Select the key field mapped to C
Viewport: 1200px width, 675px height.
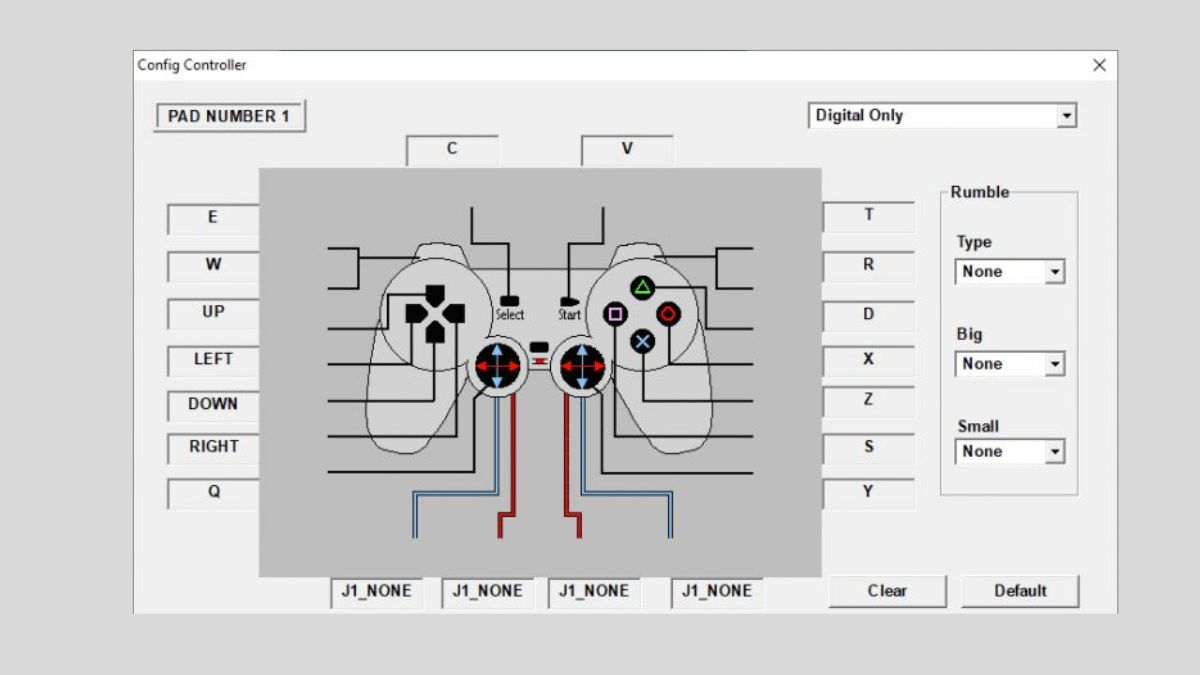click(452, 149)
